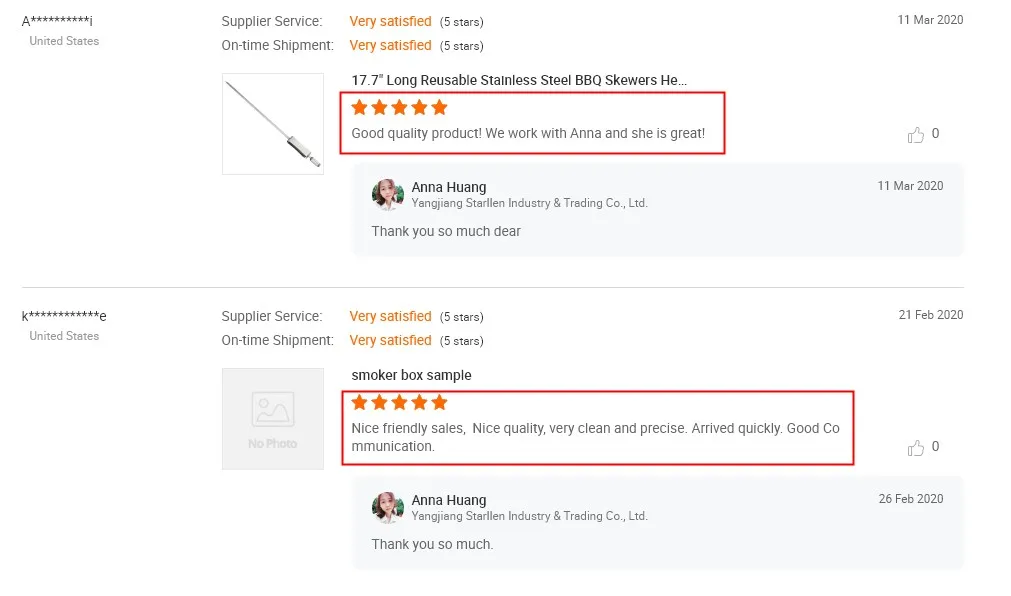1011x596 pixels.
Task: Click Anna Huang's avatar in the first reply
Action: click(387, 194)
